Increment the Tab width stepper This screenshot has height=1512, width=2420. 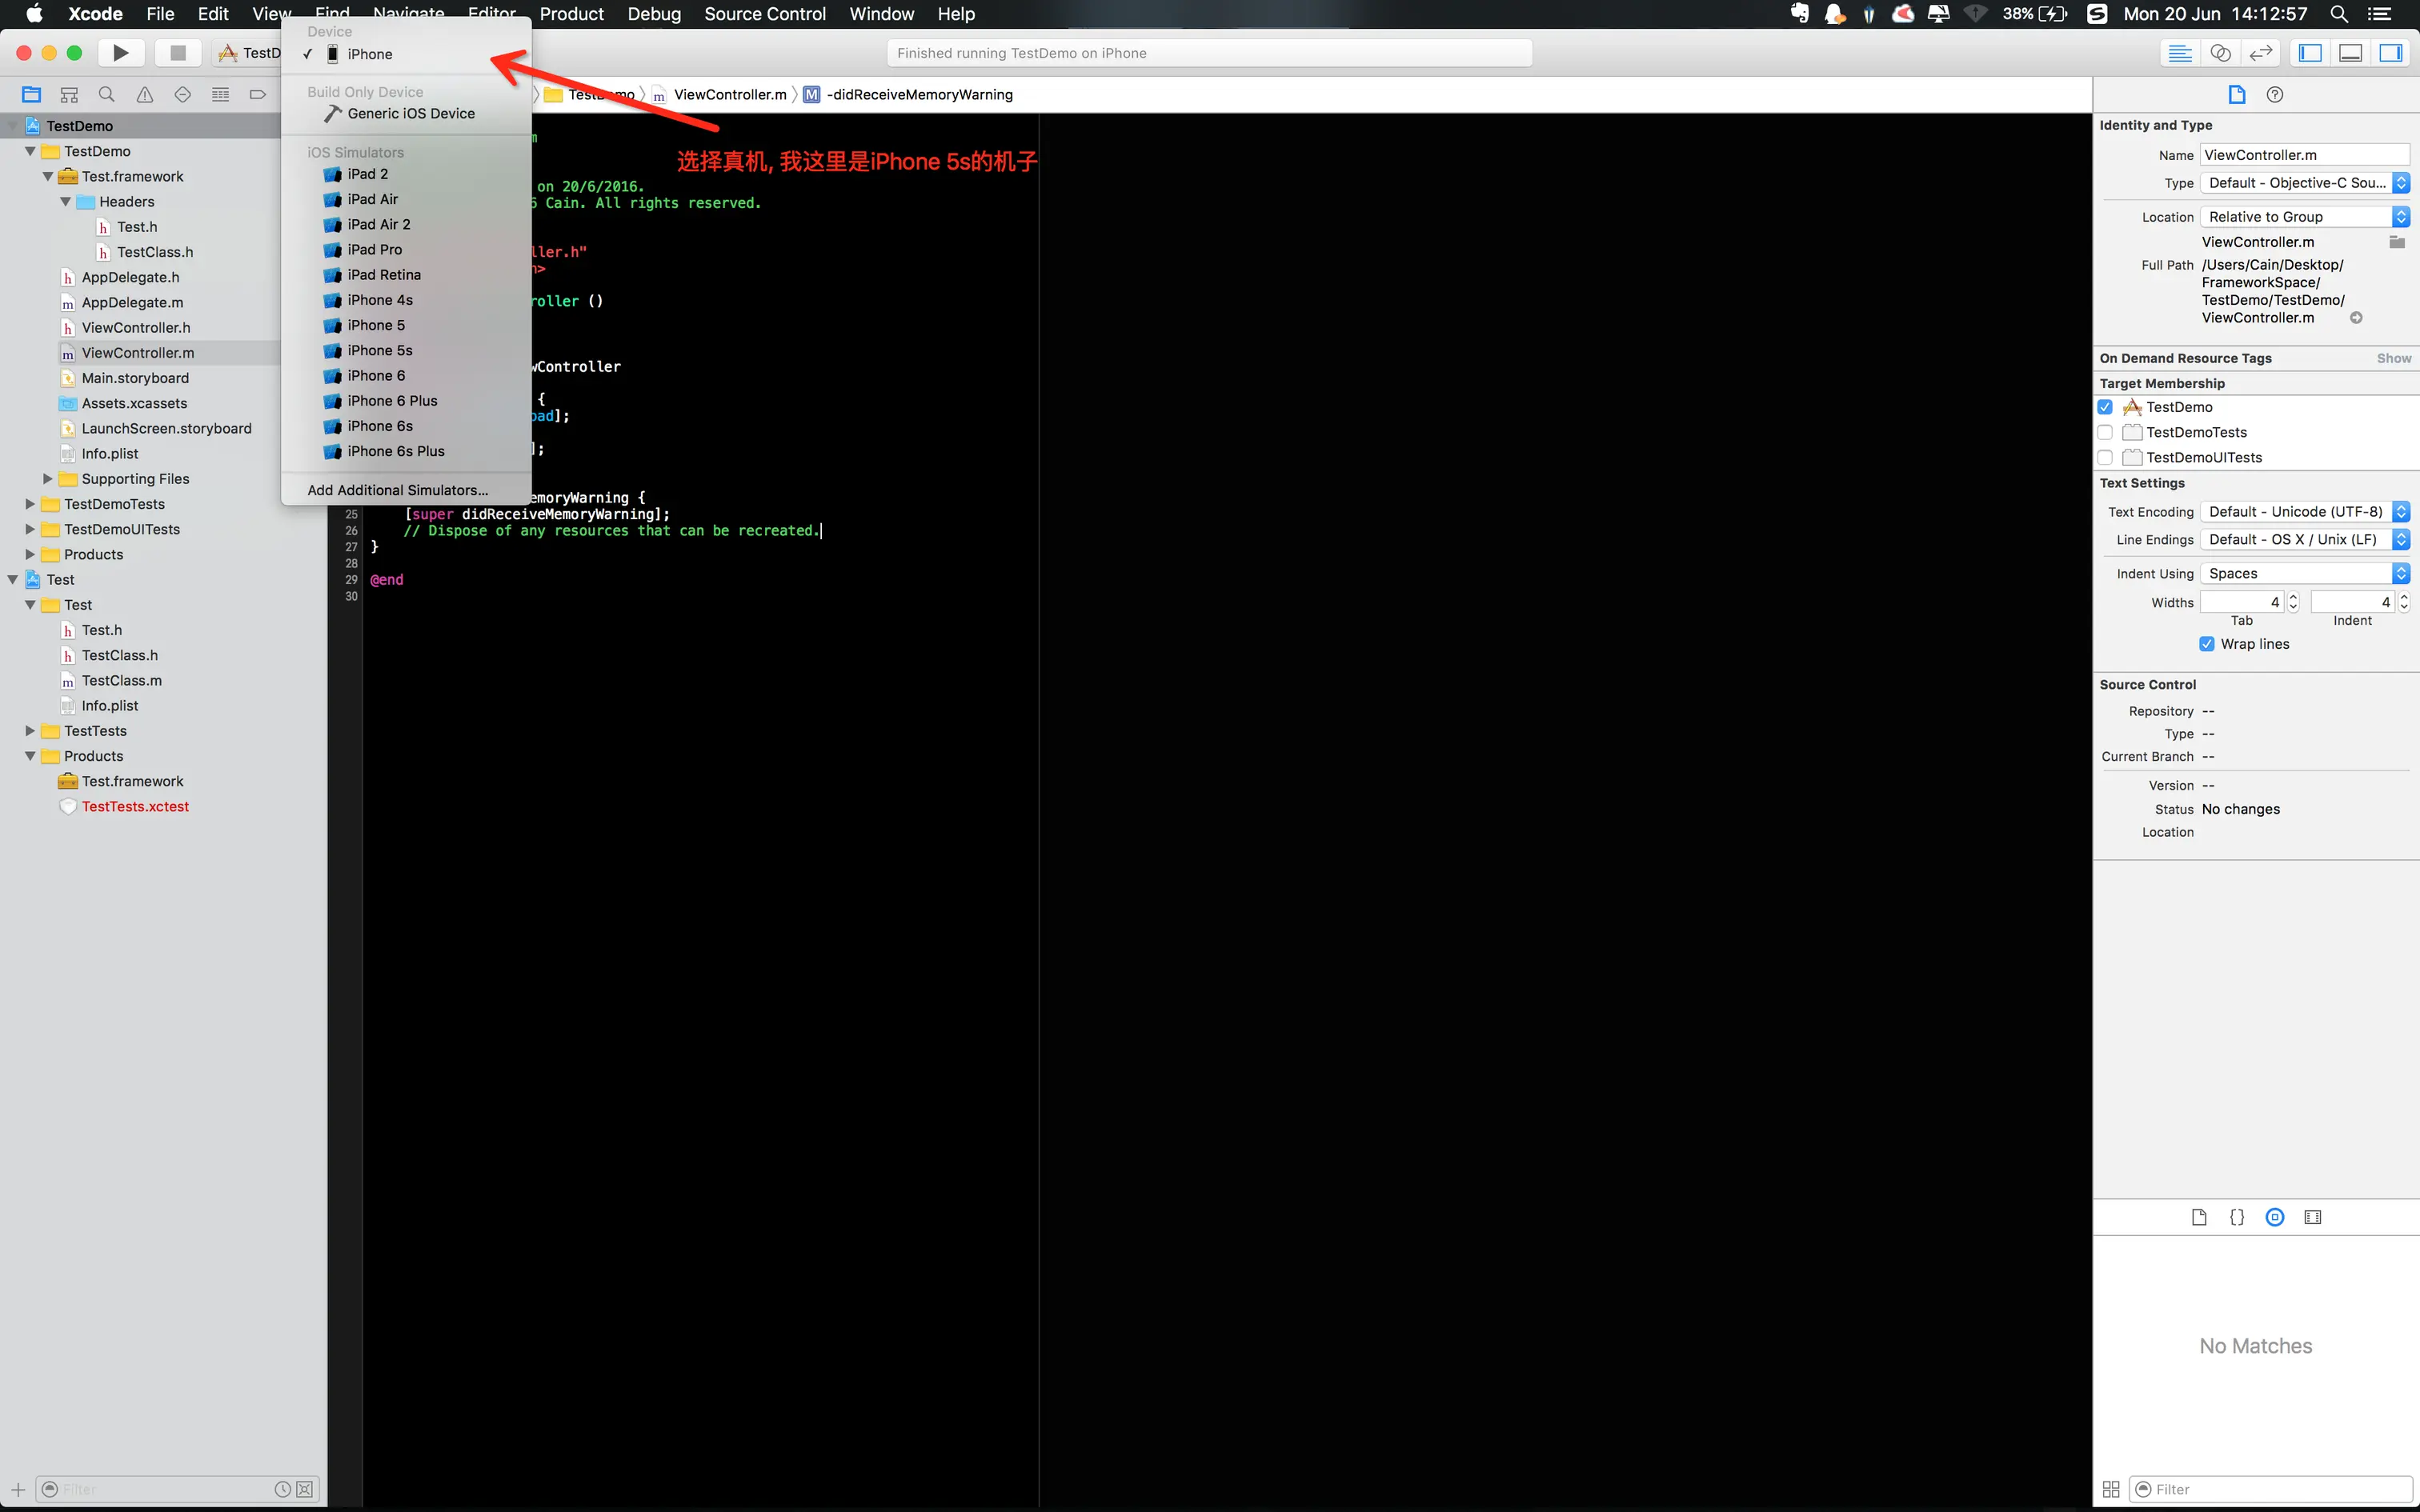[x=2294, y=597]
